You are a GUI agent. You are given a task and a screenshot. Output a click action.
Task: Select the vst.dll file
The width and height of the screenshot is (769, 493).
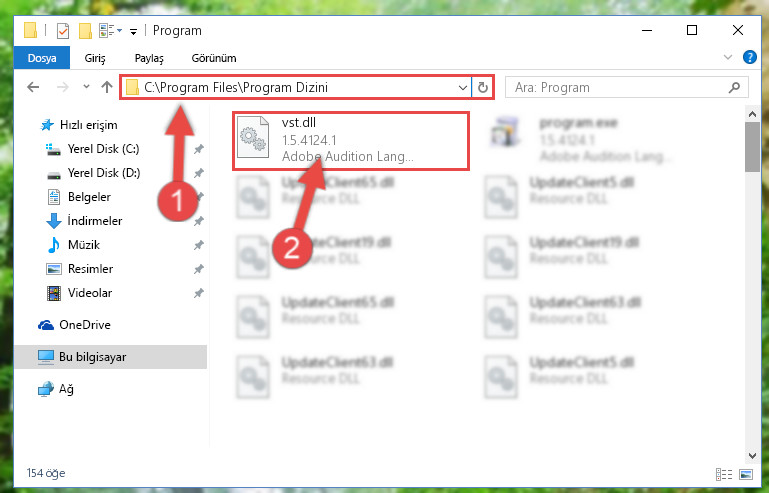pyautogui.click(x=351, y=140)
